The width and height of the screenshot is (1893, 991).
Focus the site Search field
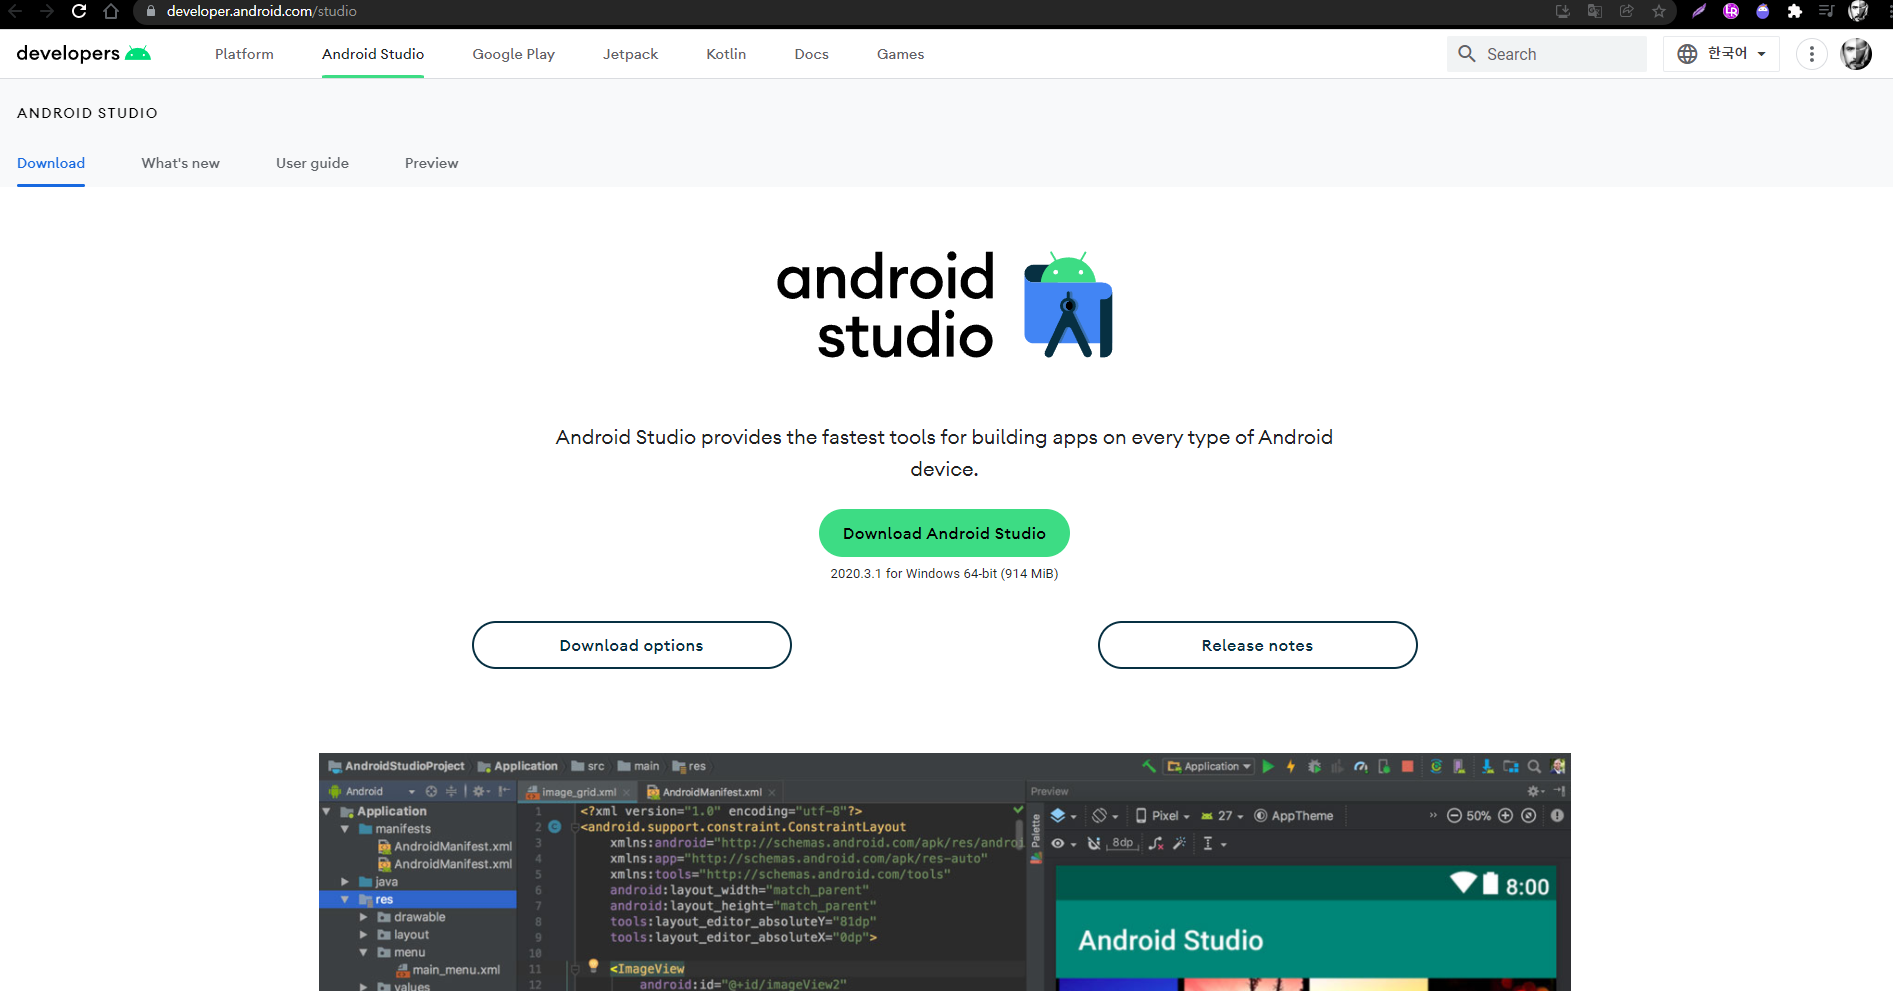point(1547,54)
